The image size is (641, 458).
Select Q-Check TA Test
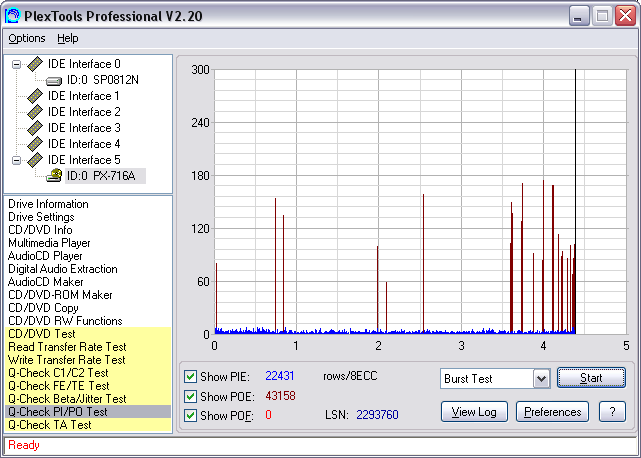tap(88, 425)
